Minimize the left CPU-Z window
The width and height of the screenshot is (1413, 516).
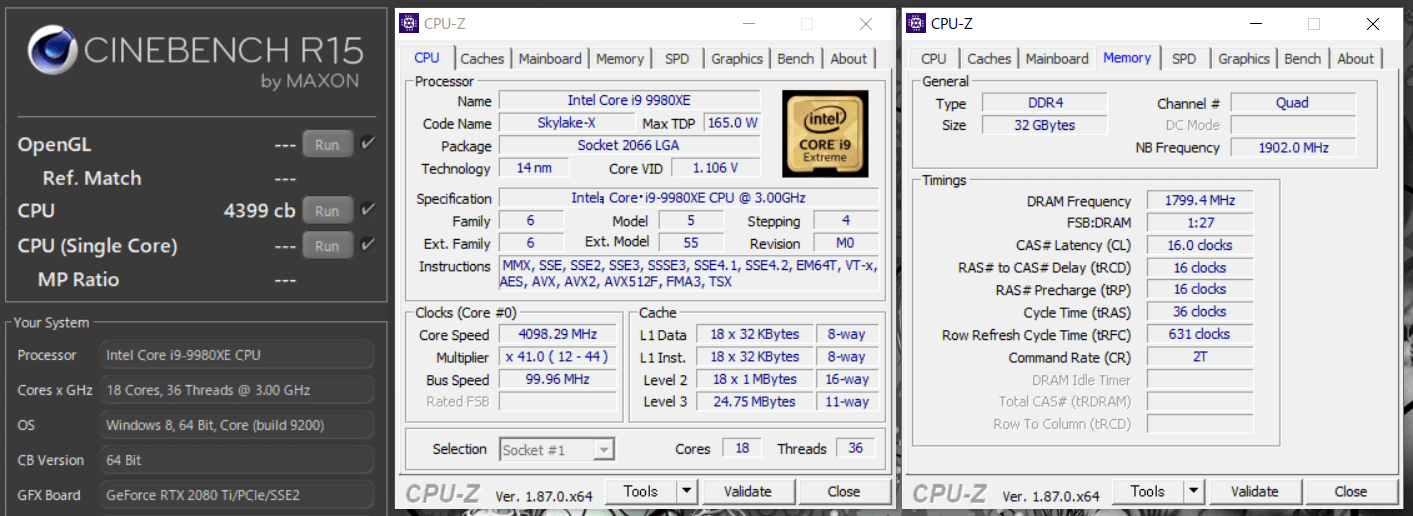click(749, 24)
